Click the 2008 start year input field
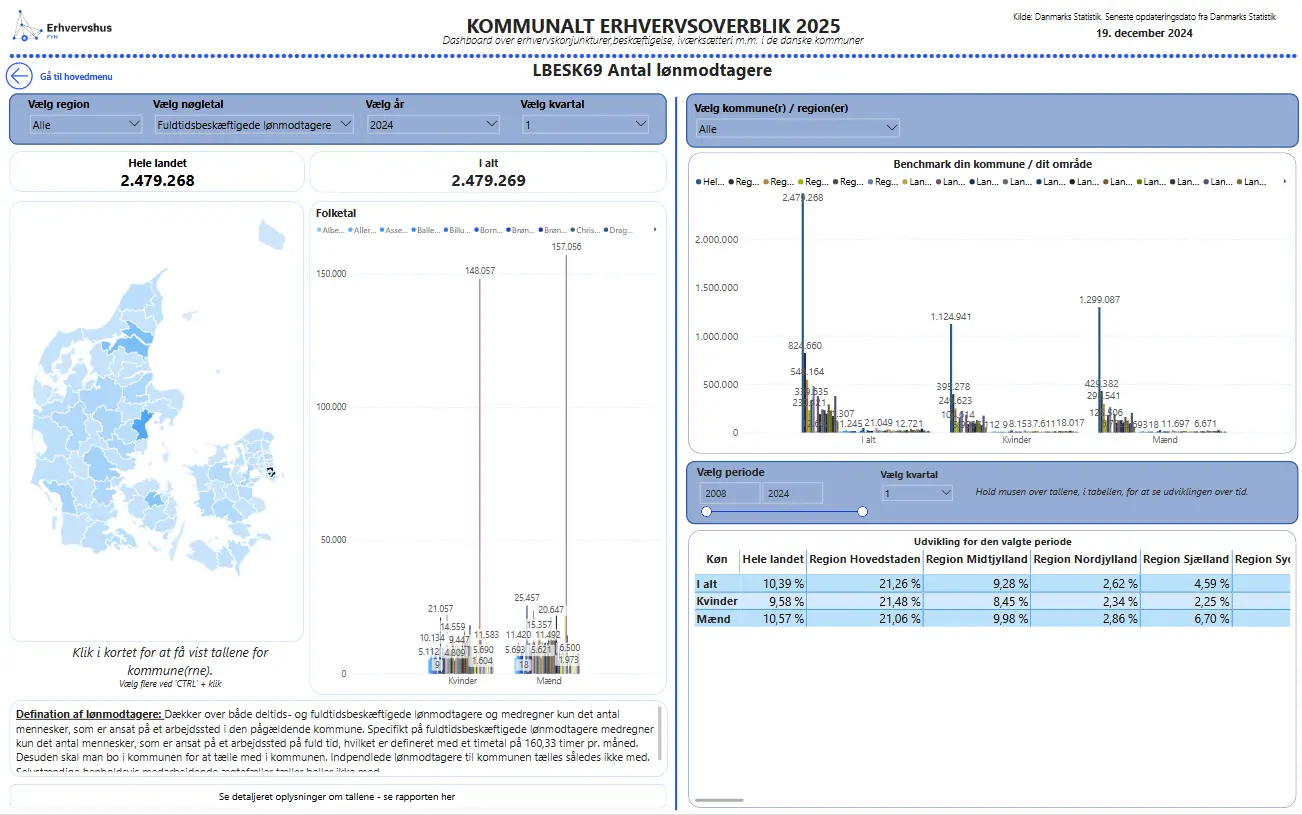The width and height of the screenshot is (1302, 815). click(x=729, y=493)
